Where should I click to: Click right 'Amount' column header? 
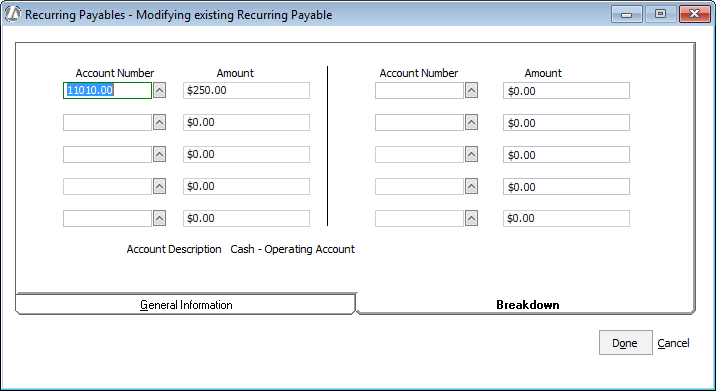[543, 73]
